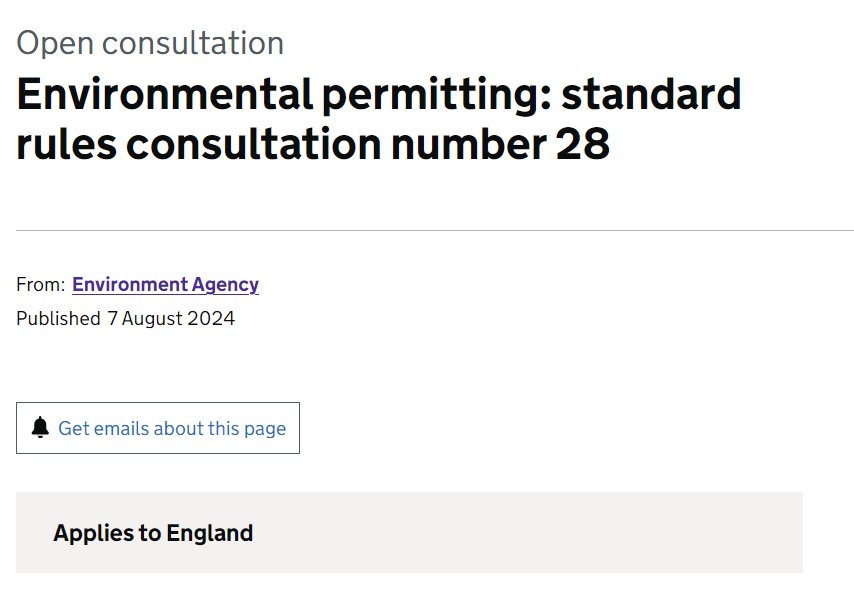
Task: Click the horizontal divider line under the title
Action: 435,230
